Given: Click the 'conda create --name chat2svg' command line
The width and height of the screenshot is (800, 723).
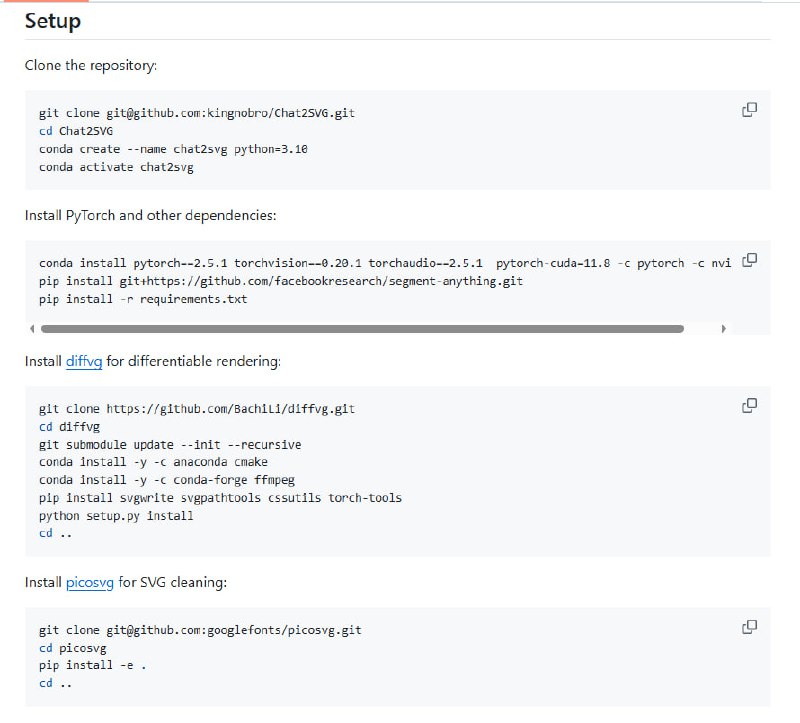Looking at the screenshot, I should click(173, 149).
